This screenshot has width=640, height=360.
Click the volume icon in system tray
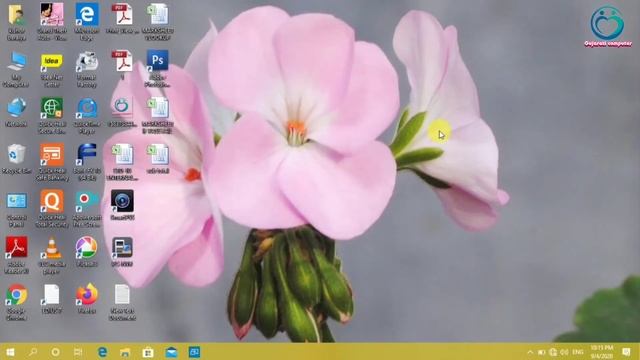pos(564,352)
